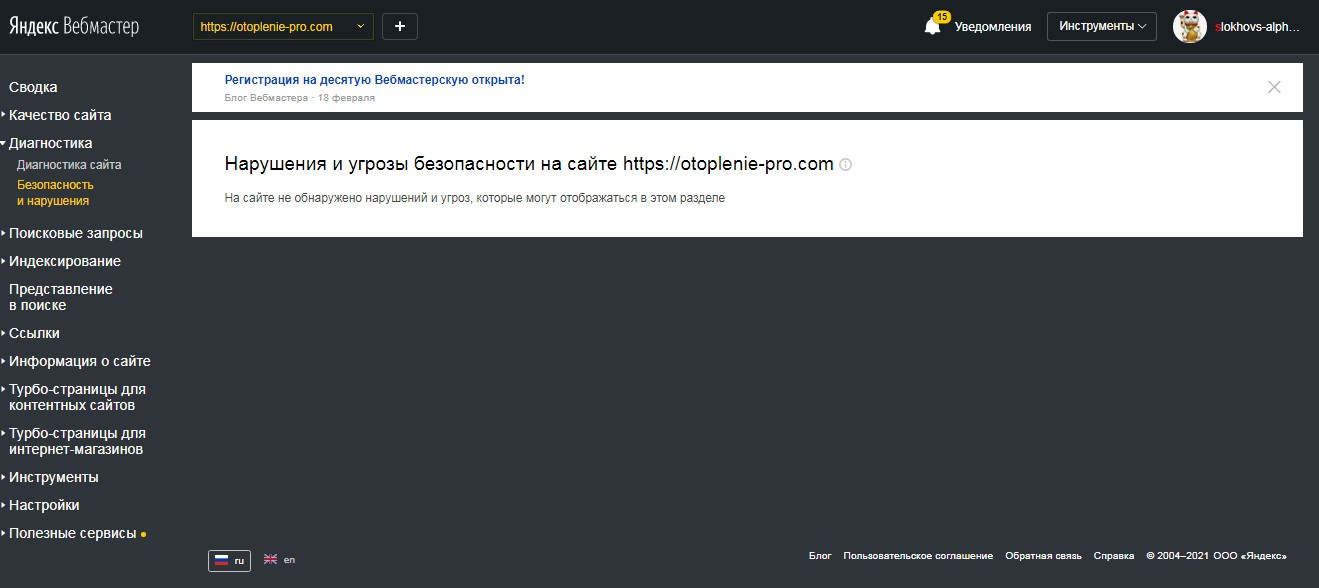This screenshot has height=588, width=1319.
Task: Expand Инструменты section in sidebar
Action: pyautogui.click(x=54, y=477)
